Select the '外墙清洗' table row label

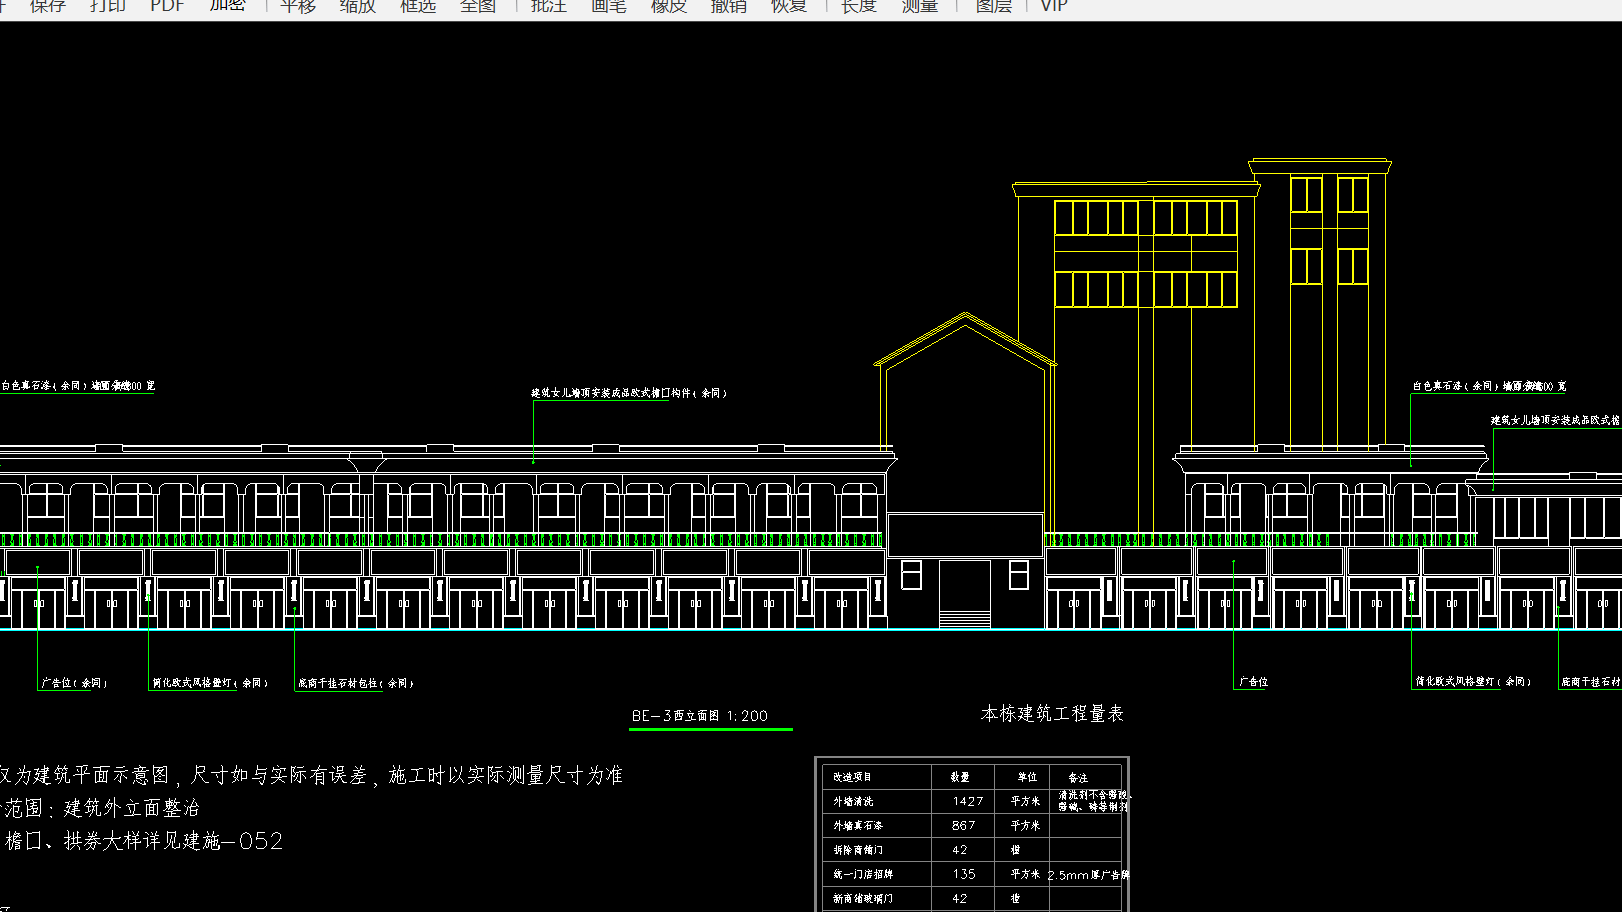[853, 801]
